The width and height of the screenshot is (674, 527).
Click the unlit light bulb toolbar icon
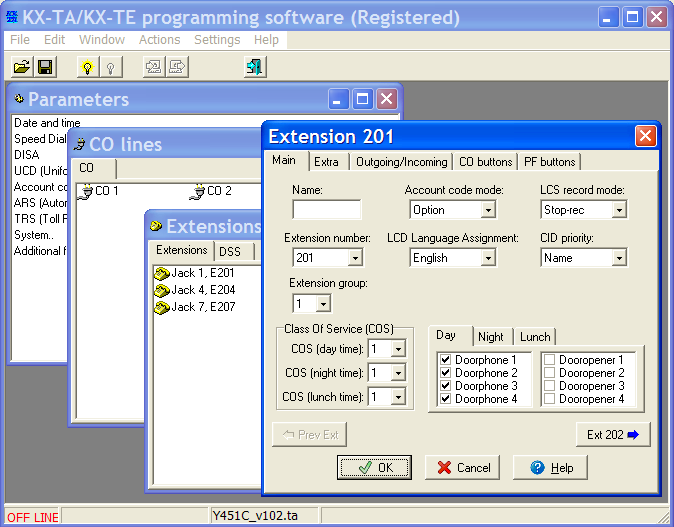click(x=110, y=67)
